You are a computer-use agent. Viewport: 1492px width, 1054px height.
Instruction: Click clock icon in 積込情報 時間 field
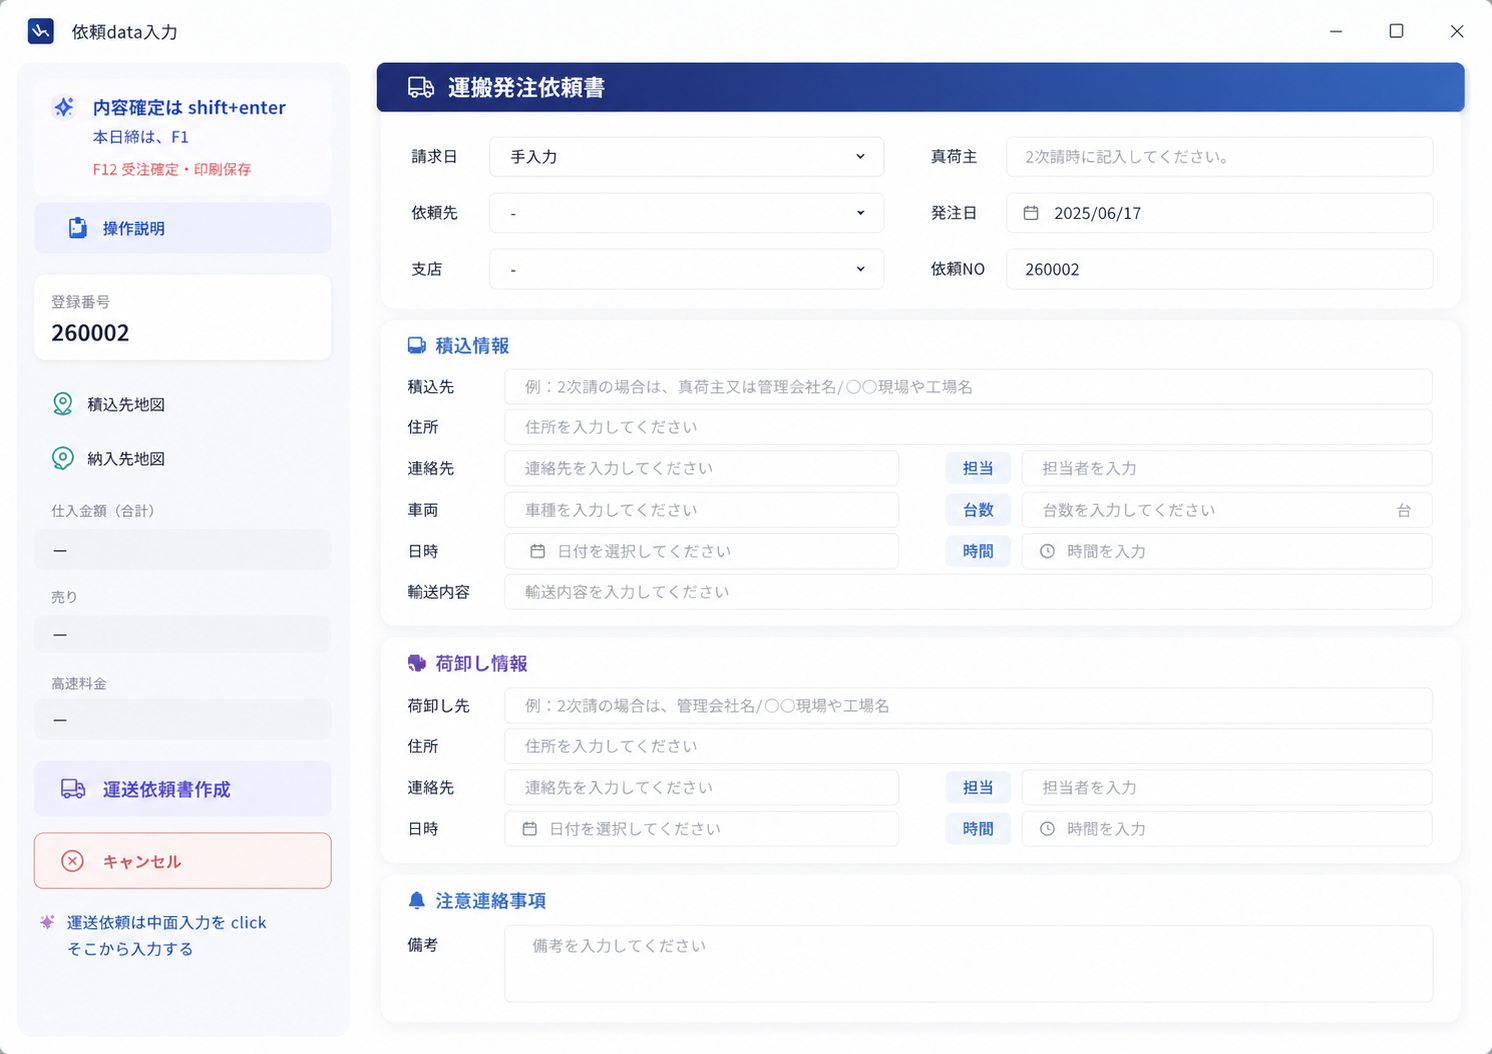click(1047, 551)
